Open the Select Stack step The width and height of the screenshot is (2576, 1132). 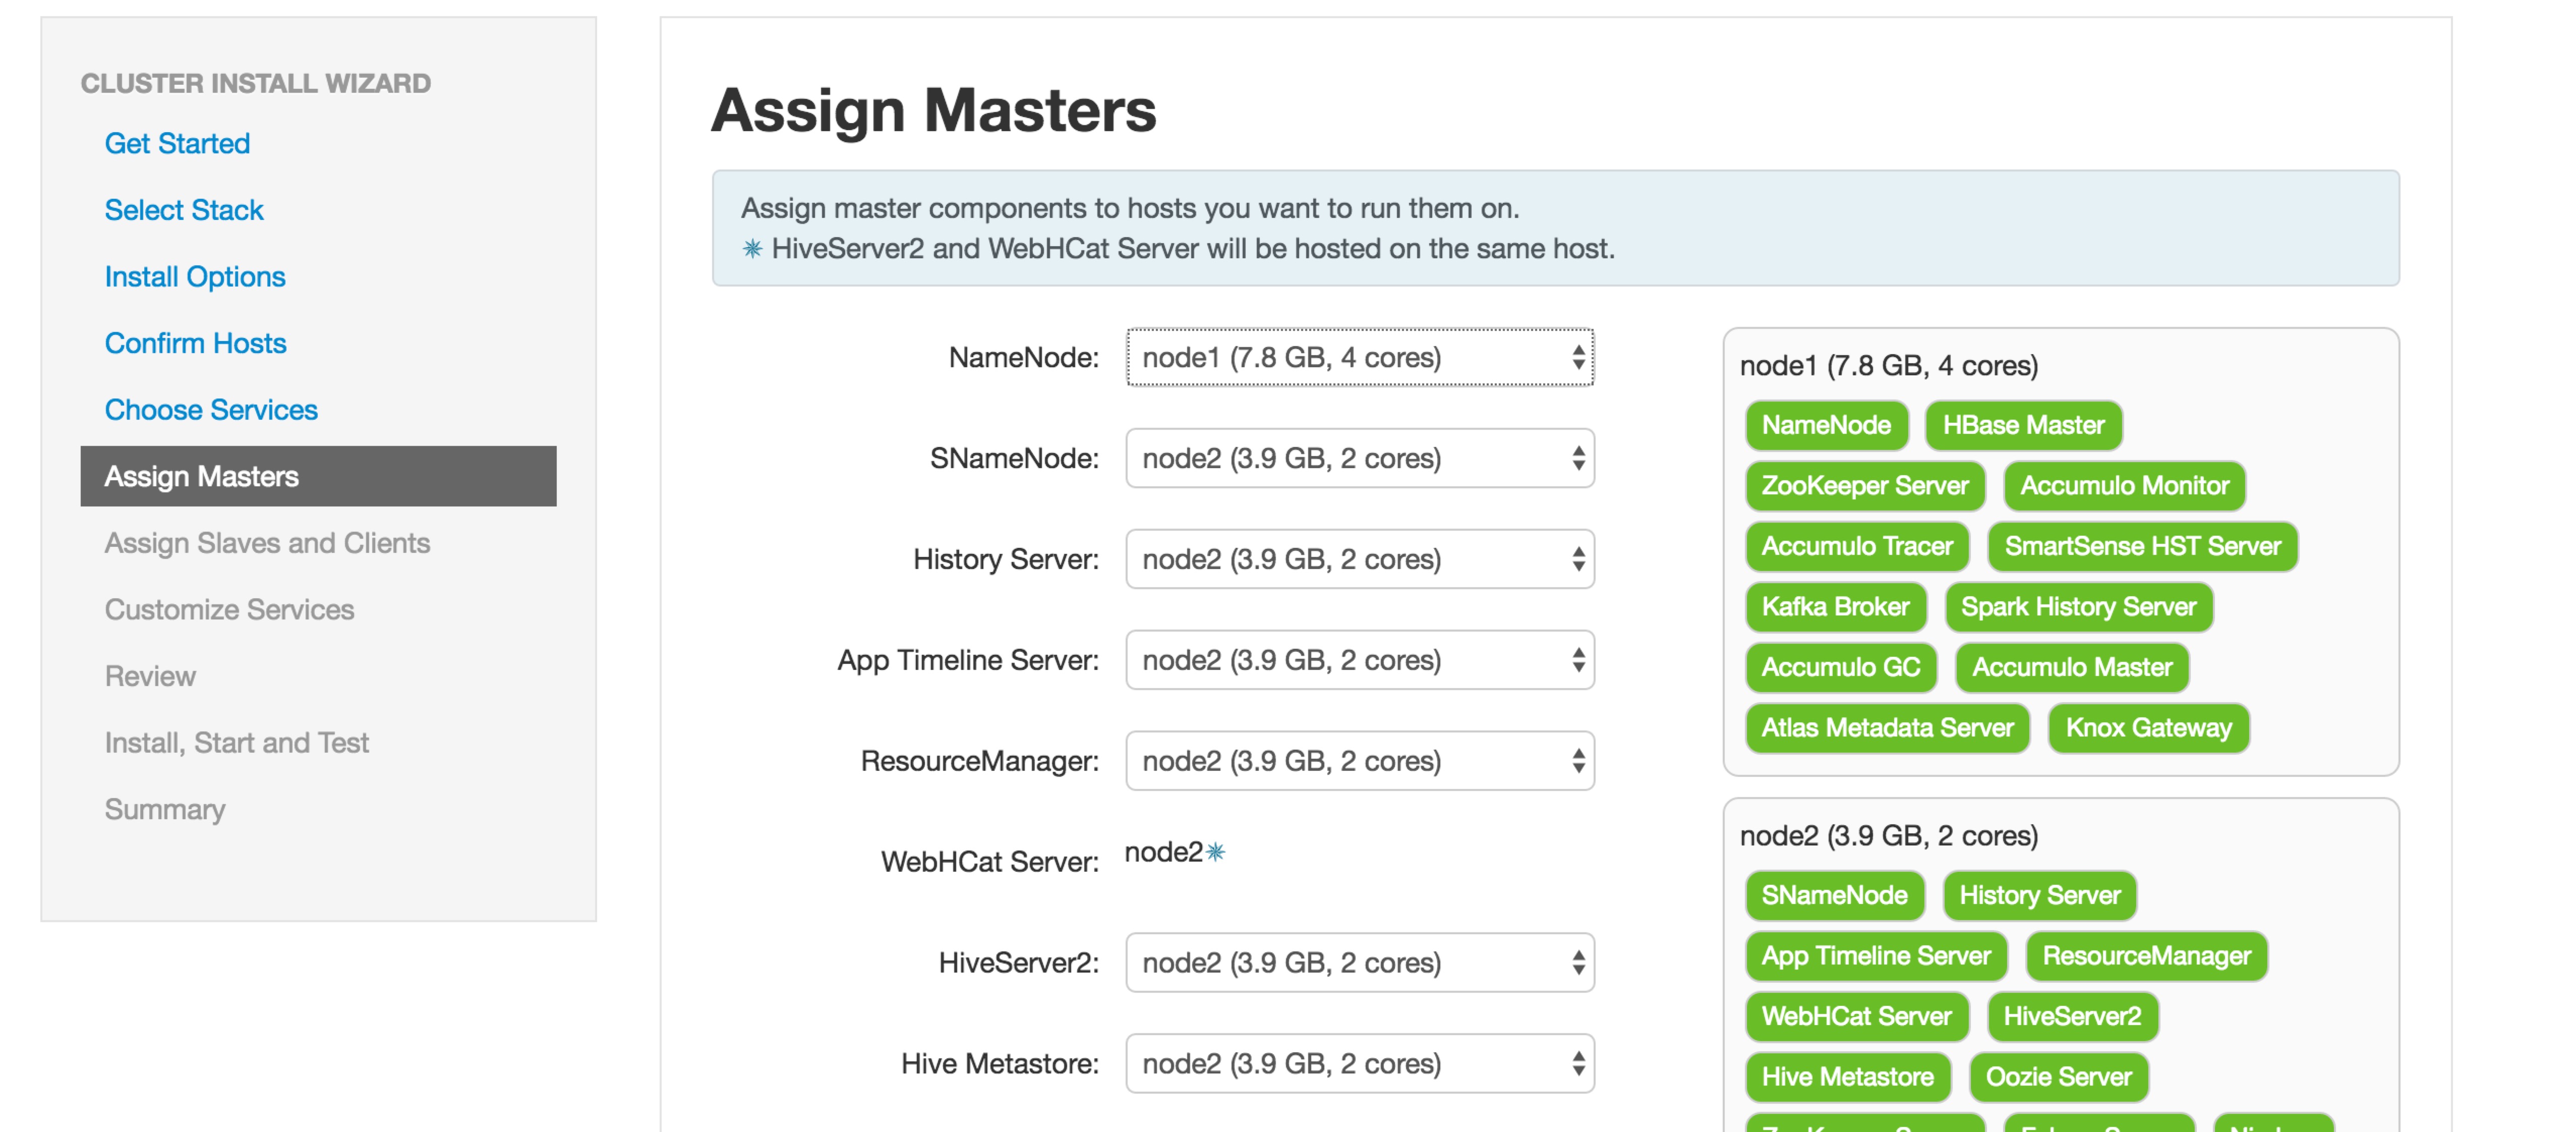point(184,210)
